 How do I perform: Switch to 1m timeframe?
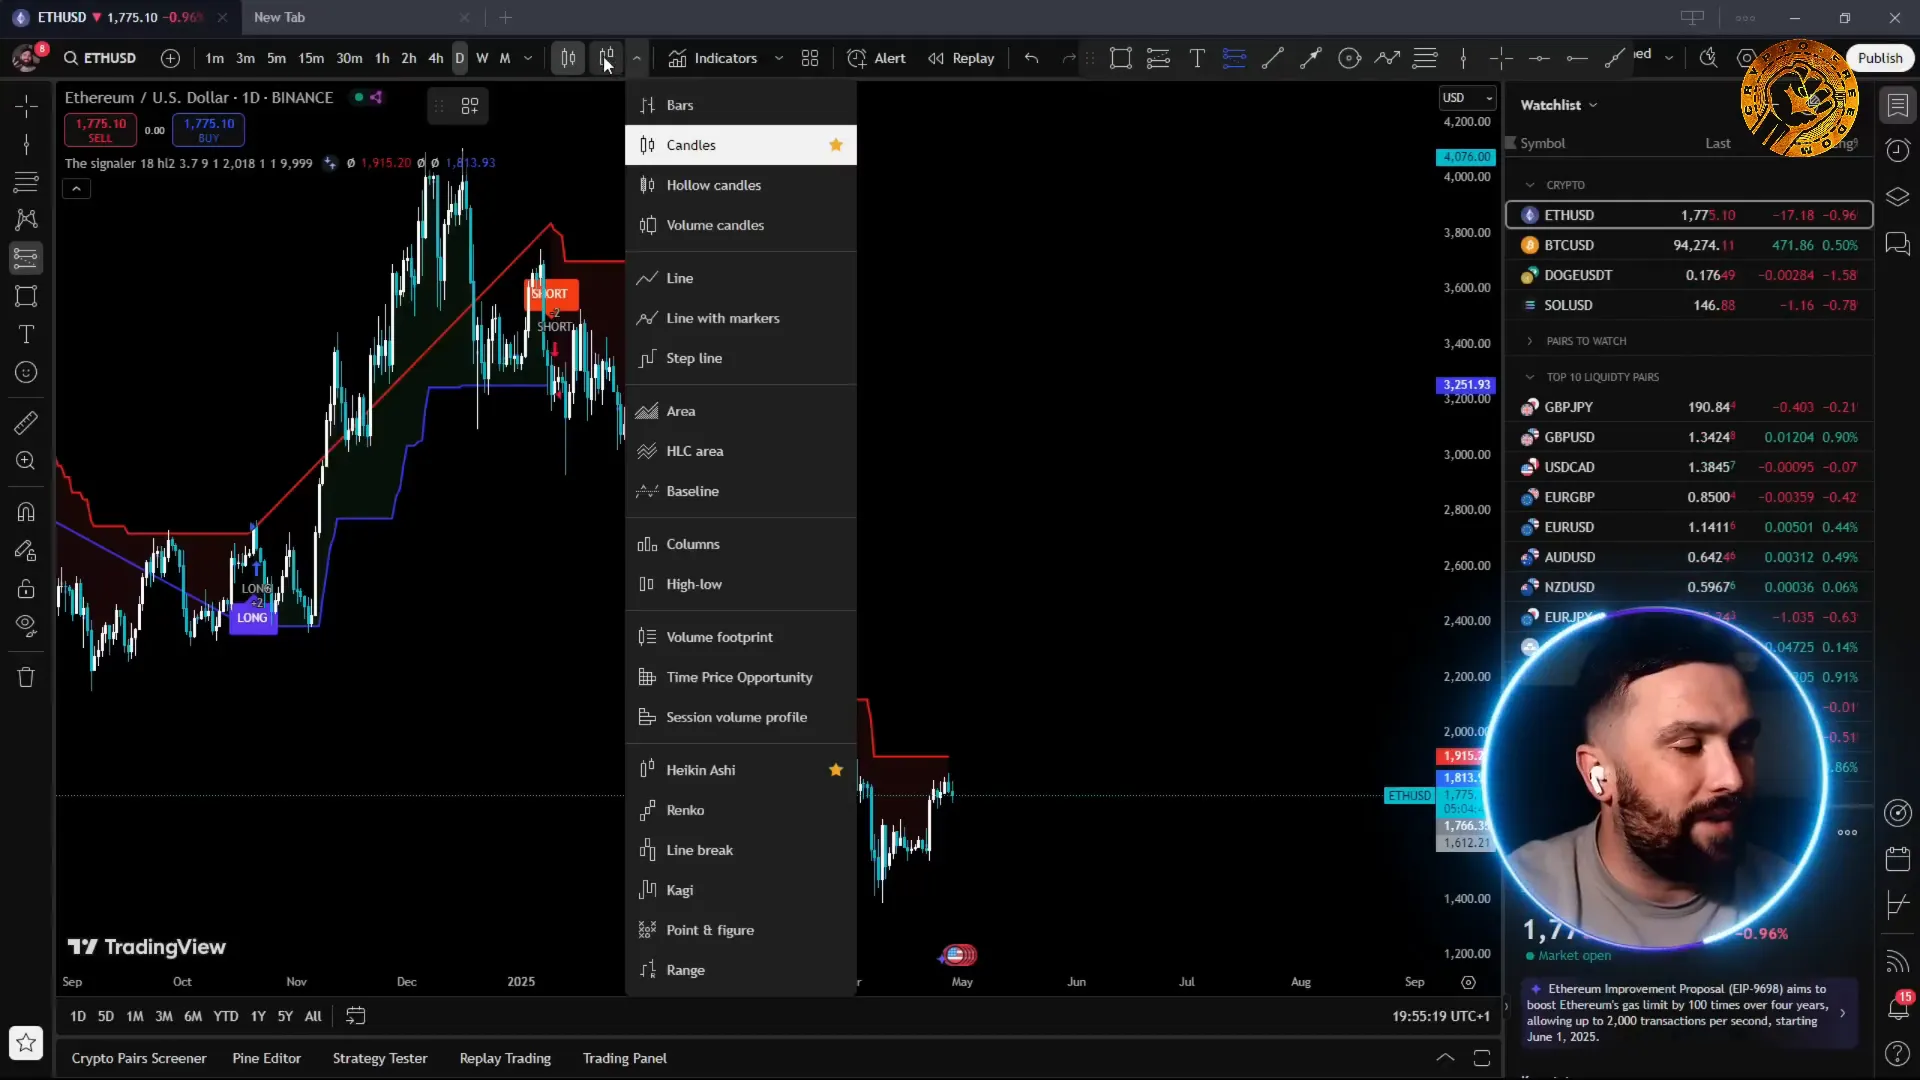(x=214, y=58)
